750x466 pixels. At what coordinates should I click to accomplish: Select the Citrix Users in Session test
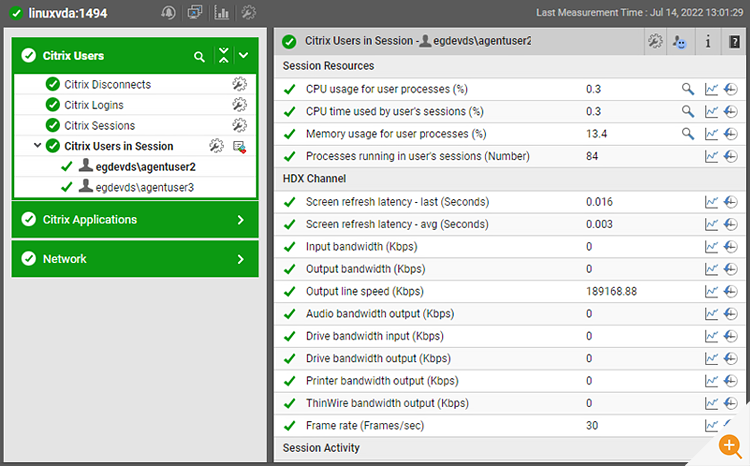pyautogui.click(x=119, y=146)
